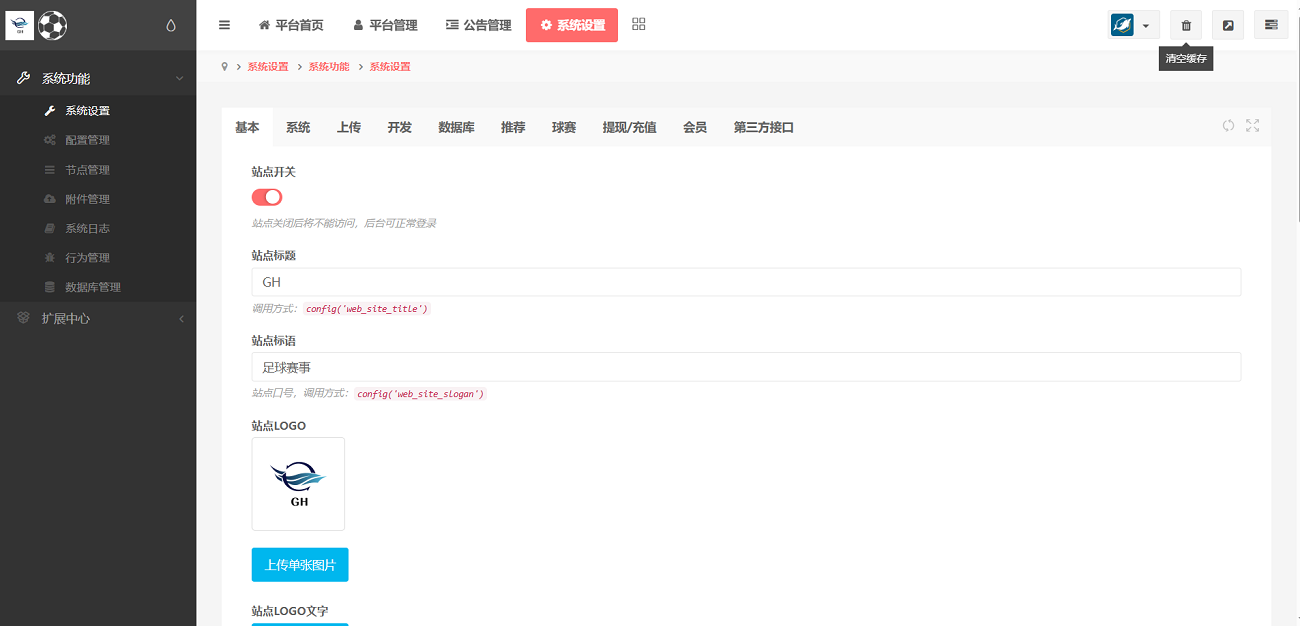Viewport: 1300px width, 626px height.
Task: Switch to the 数据库 tab
Action: coord(456,127)
